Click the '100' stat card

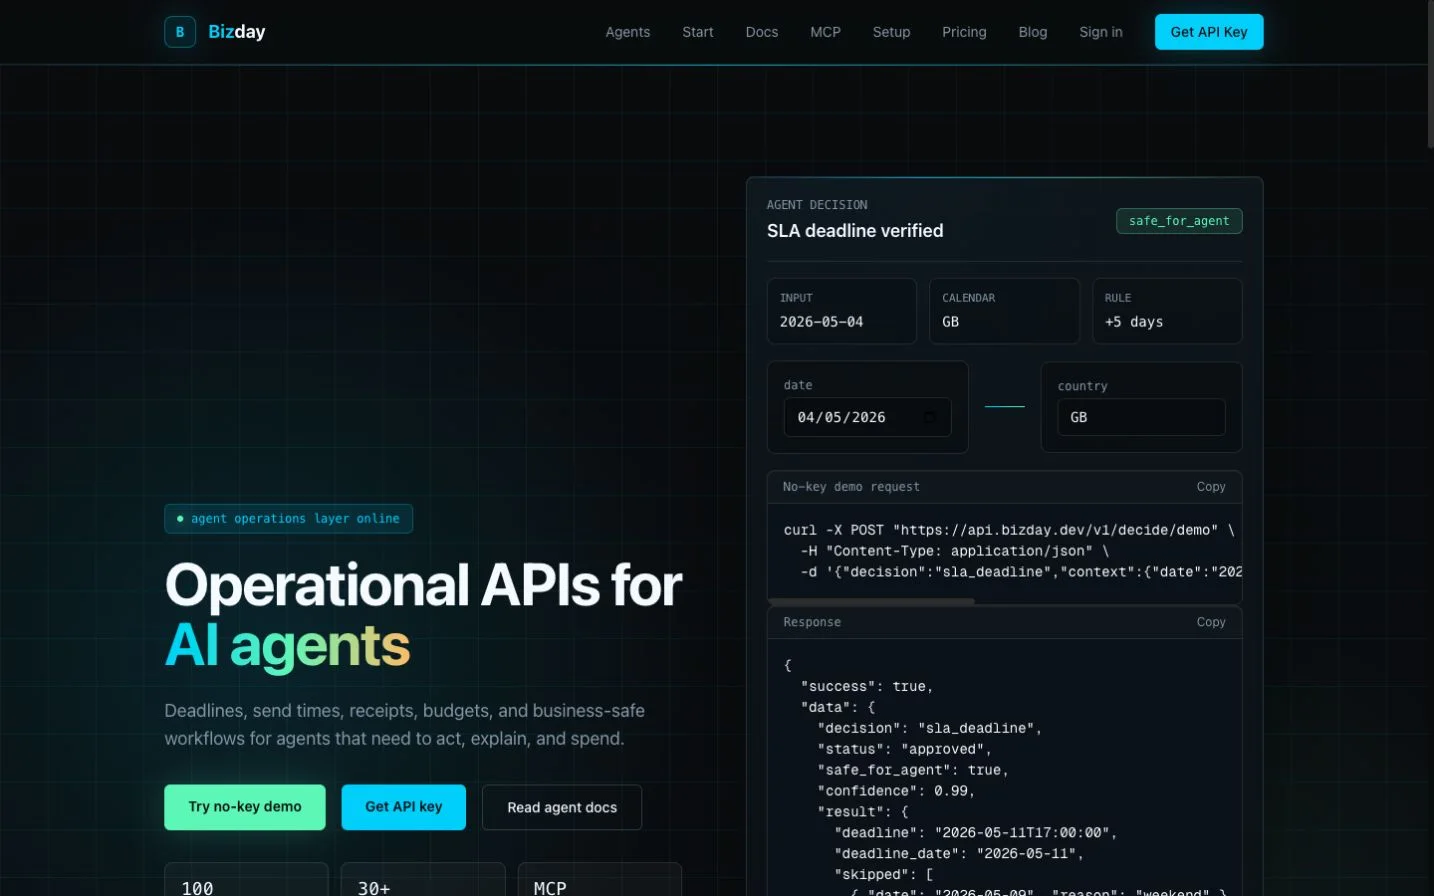tap(246, 879)
